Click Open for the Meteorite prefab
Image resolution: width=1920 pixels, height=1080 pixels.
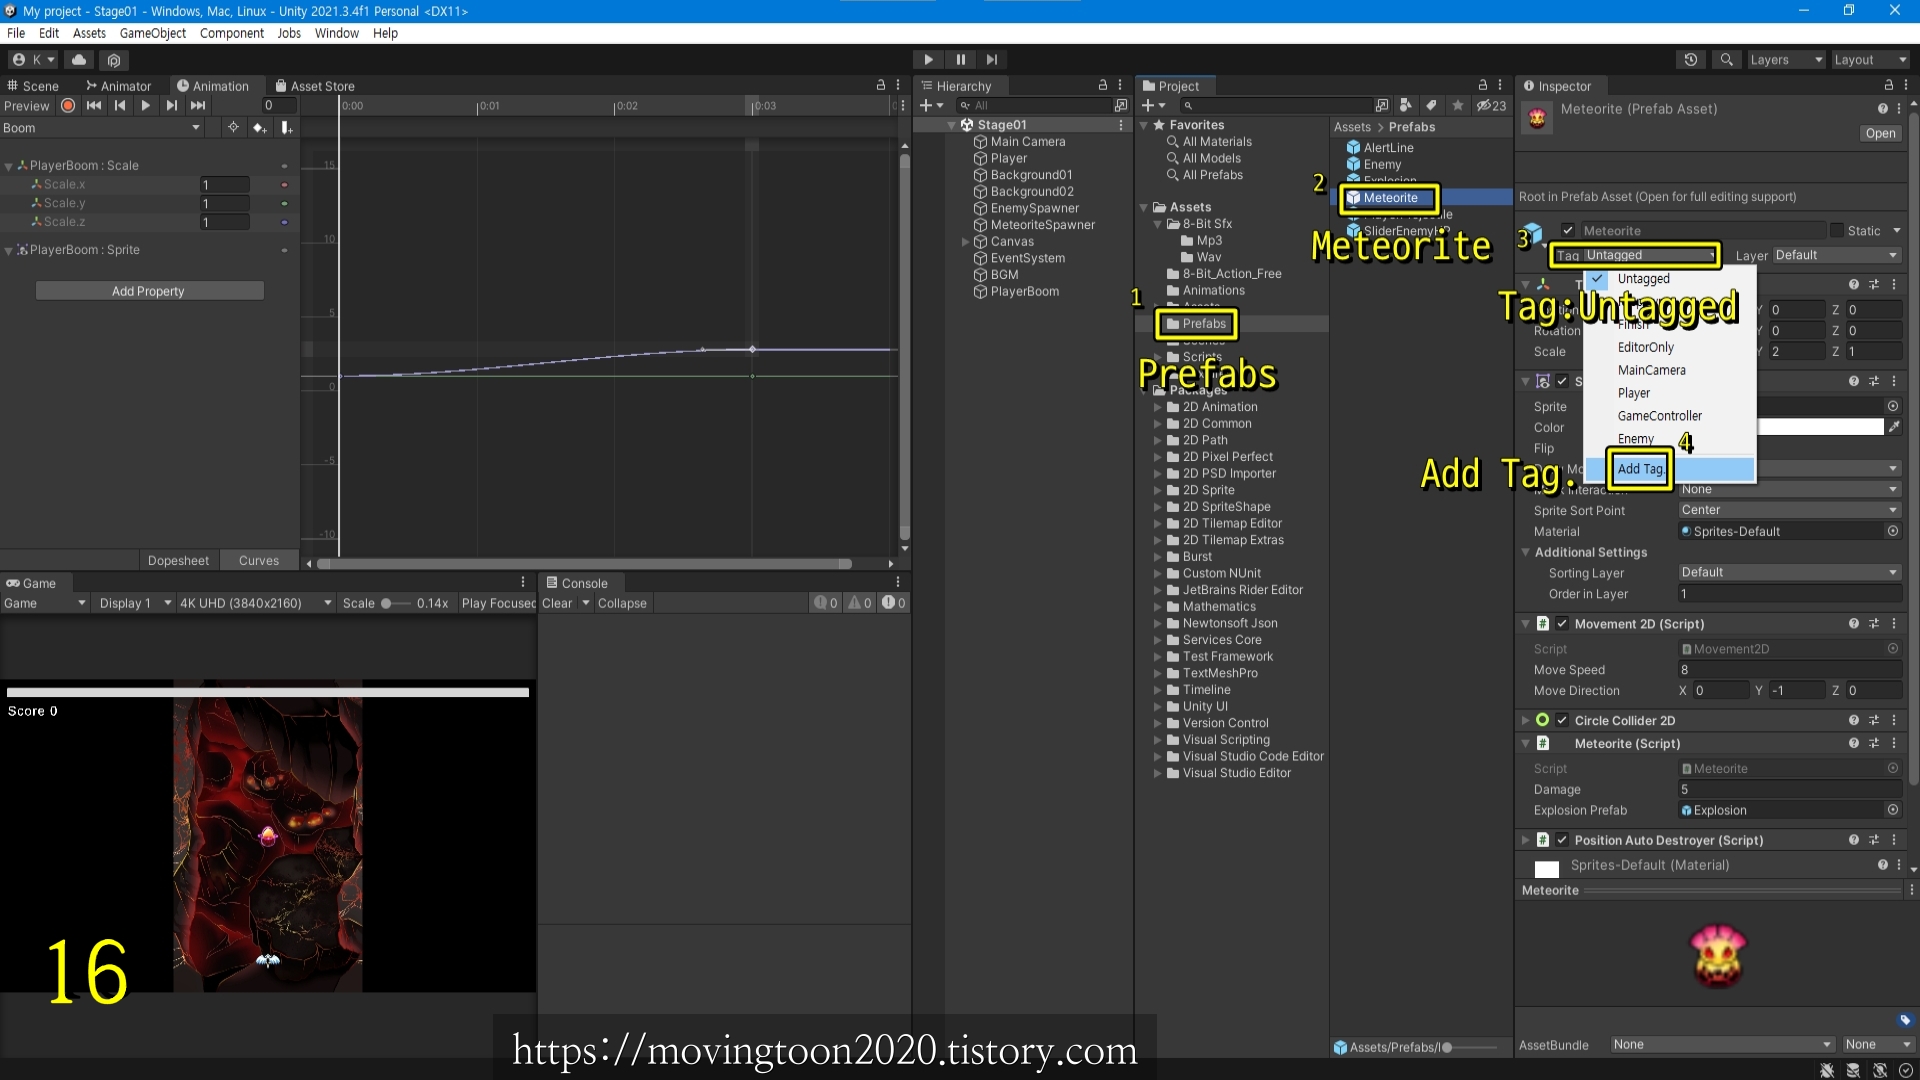pos(1880,134)
